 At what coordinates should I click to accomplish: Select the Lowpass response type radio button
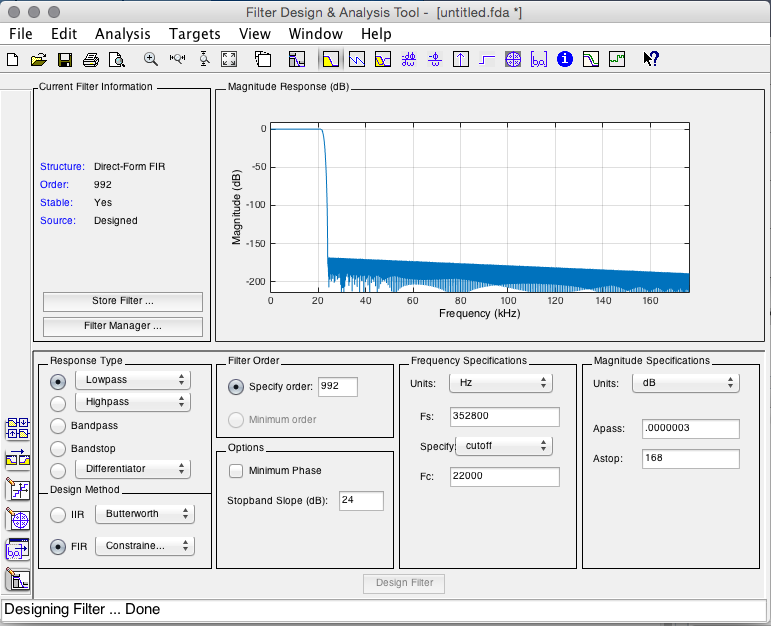coord(58,381)
